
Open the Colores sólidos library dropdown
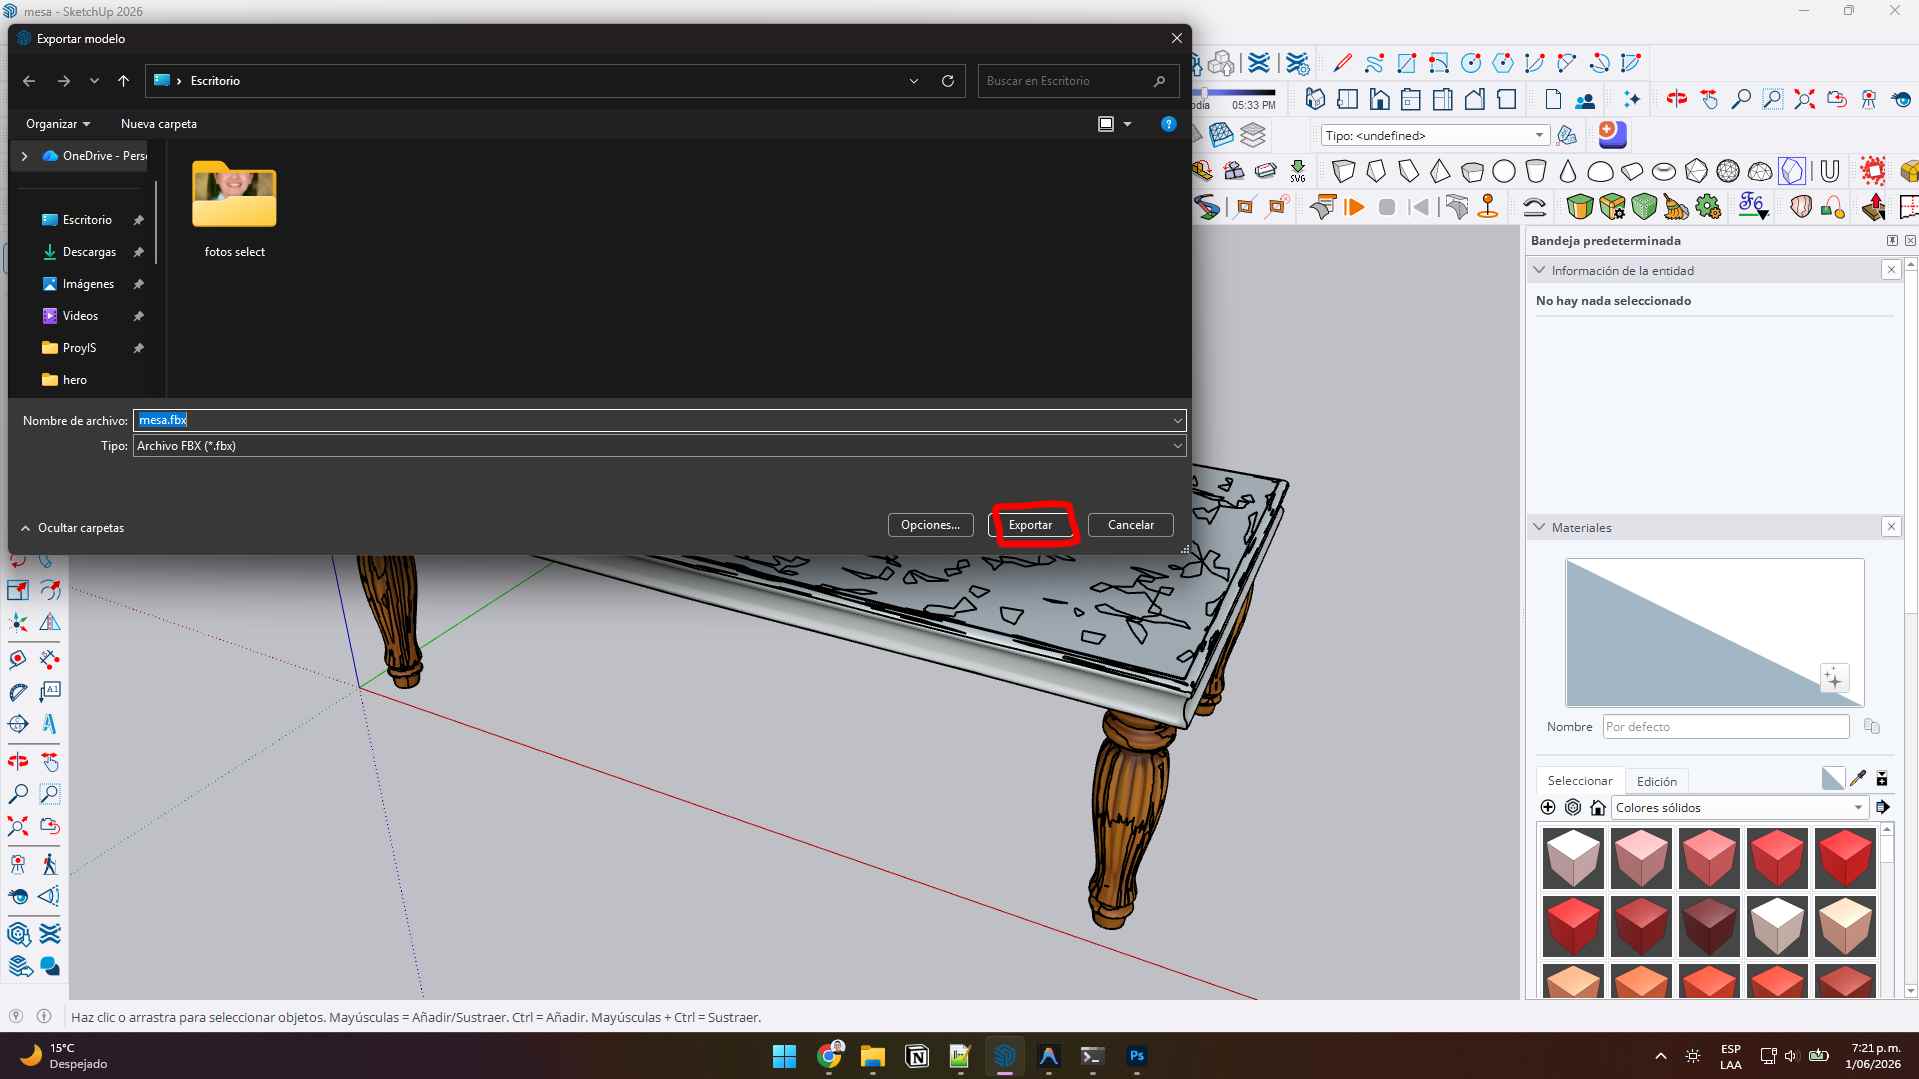1740,808
